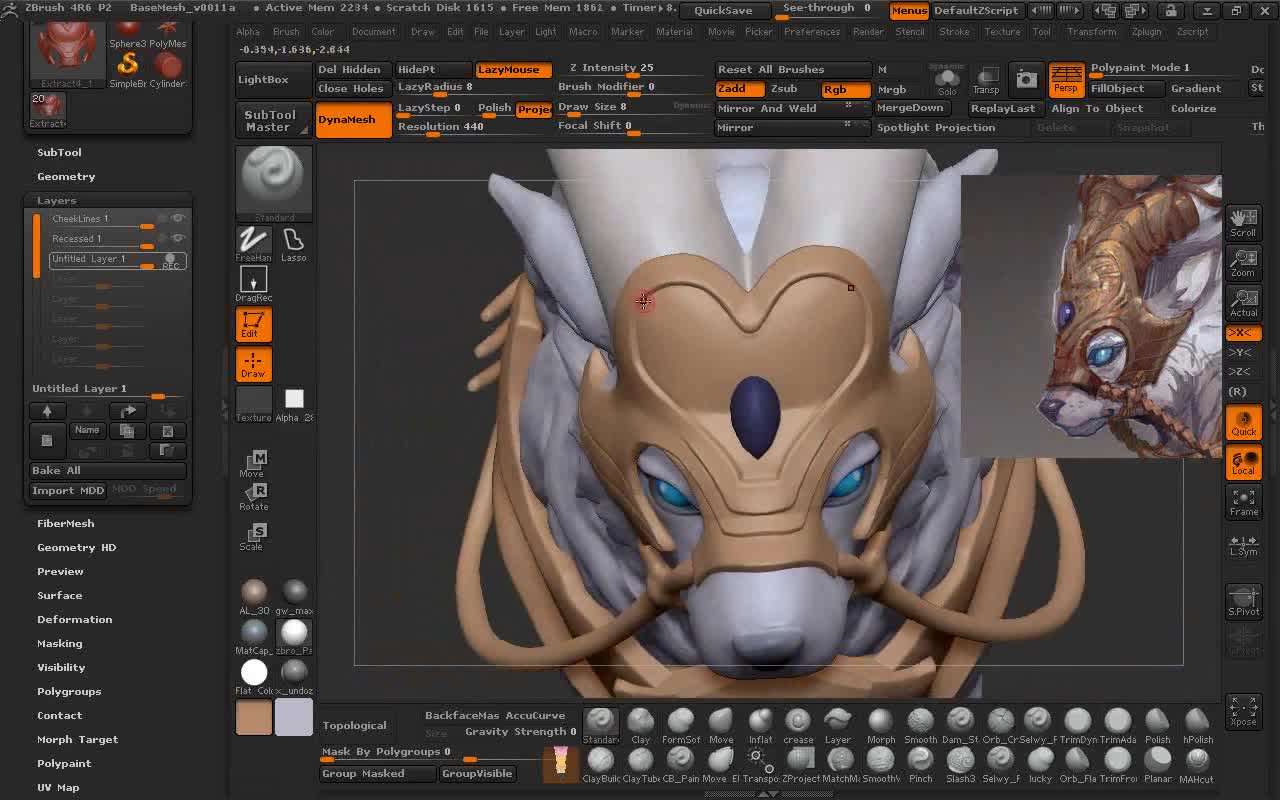Select the Layer brush icon
The image size is (1280, 800).
coord(838,725)
